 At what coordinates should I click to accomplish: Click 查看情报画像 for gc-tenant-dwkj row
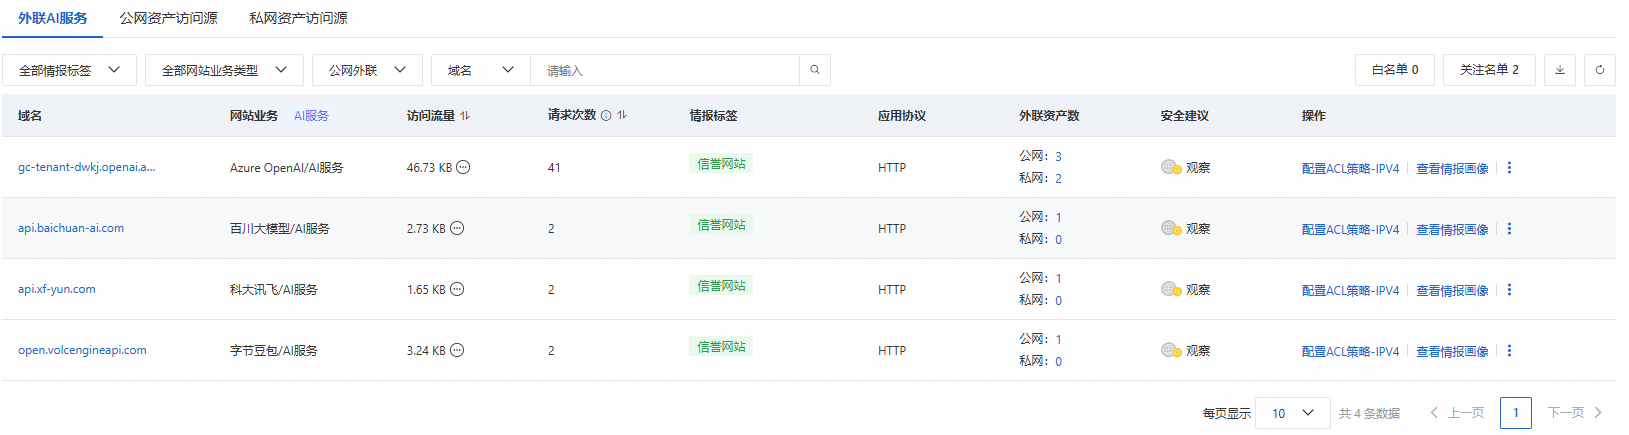pos(1452,169)
